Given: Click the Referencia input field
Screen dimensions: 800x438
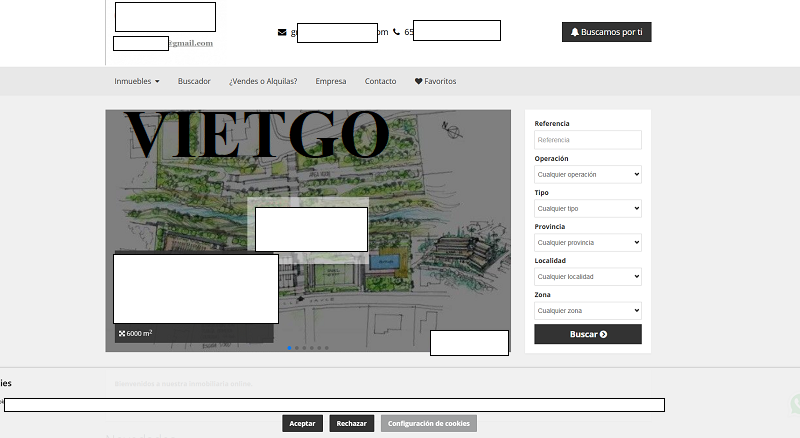Looking at the screenshot, I should (588, 140).
